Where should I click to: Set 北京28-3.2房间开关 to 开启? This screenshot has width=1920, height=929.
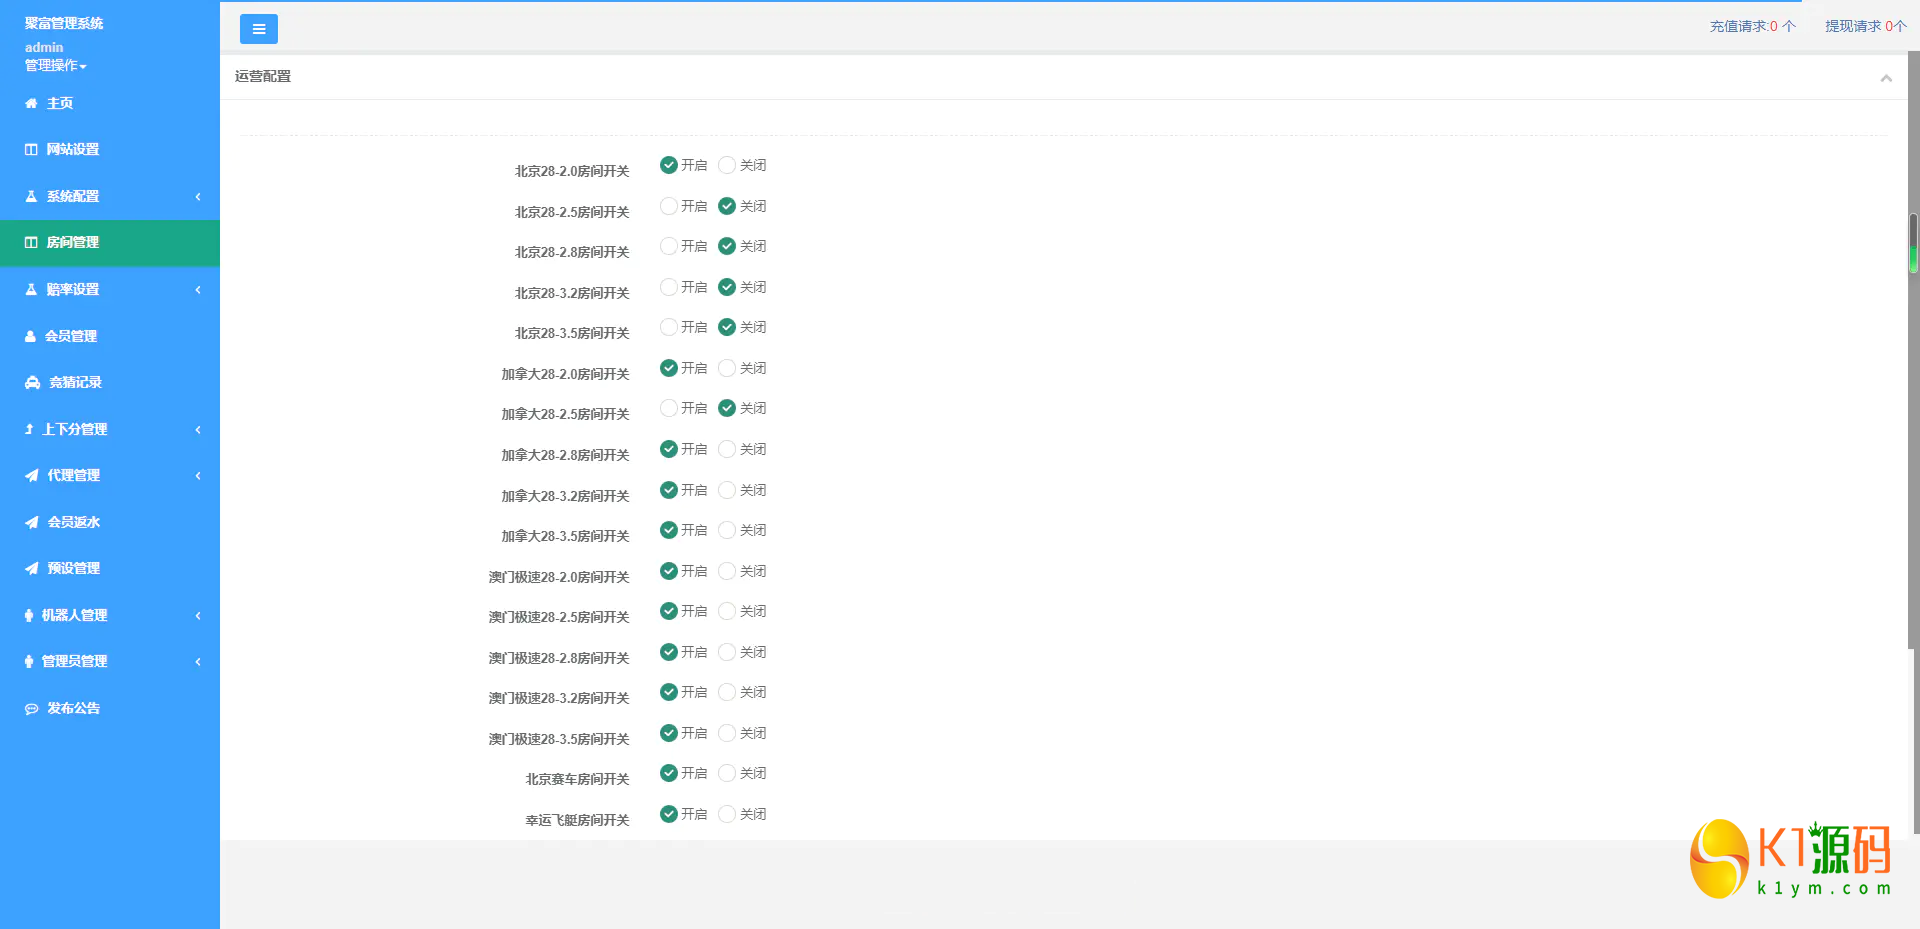(x=669, y=287)
